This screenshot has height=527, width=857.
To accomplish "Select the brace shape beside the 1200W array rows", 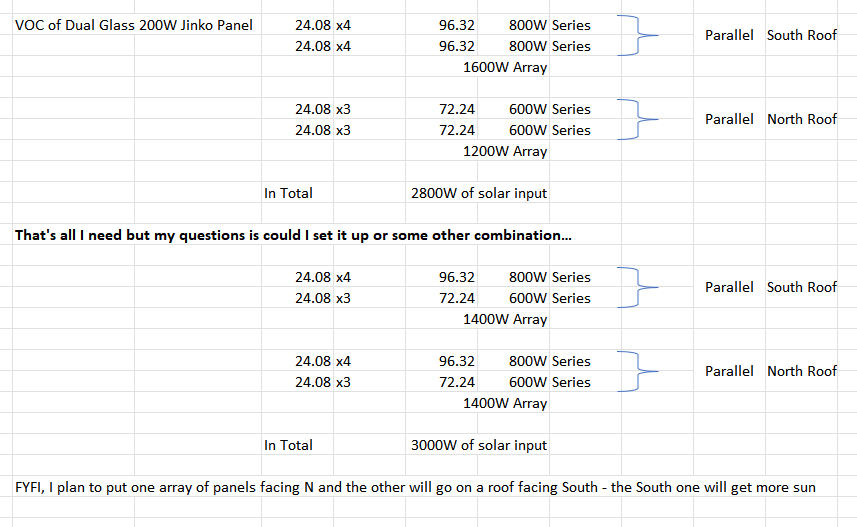I will click(634, 119).
